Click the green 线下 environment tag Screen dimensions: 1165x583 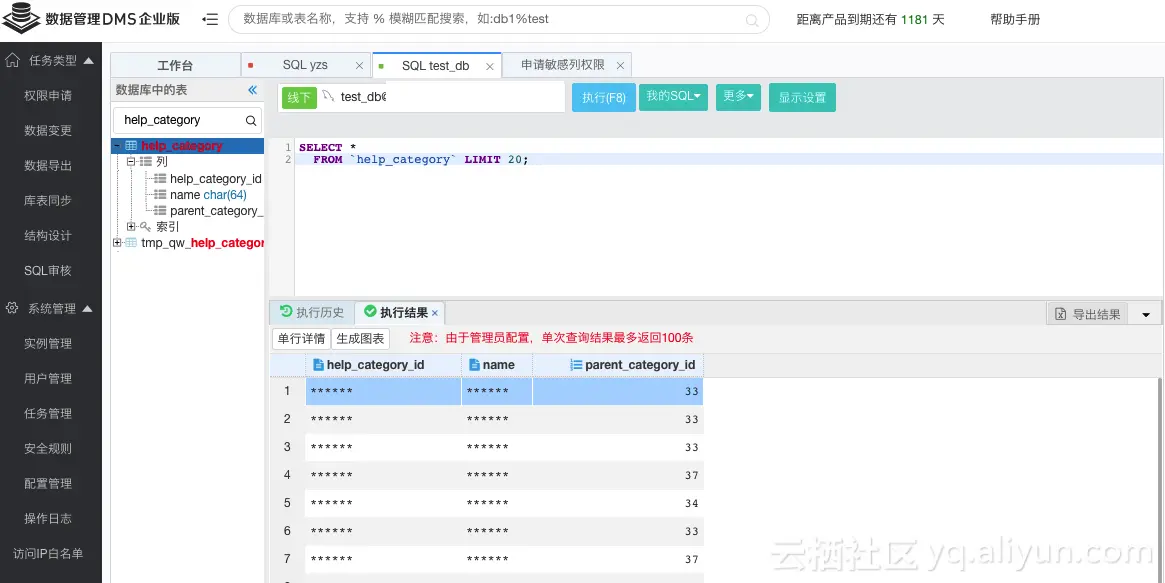(299, 98)
